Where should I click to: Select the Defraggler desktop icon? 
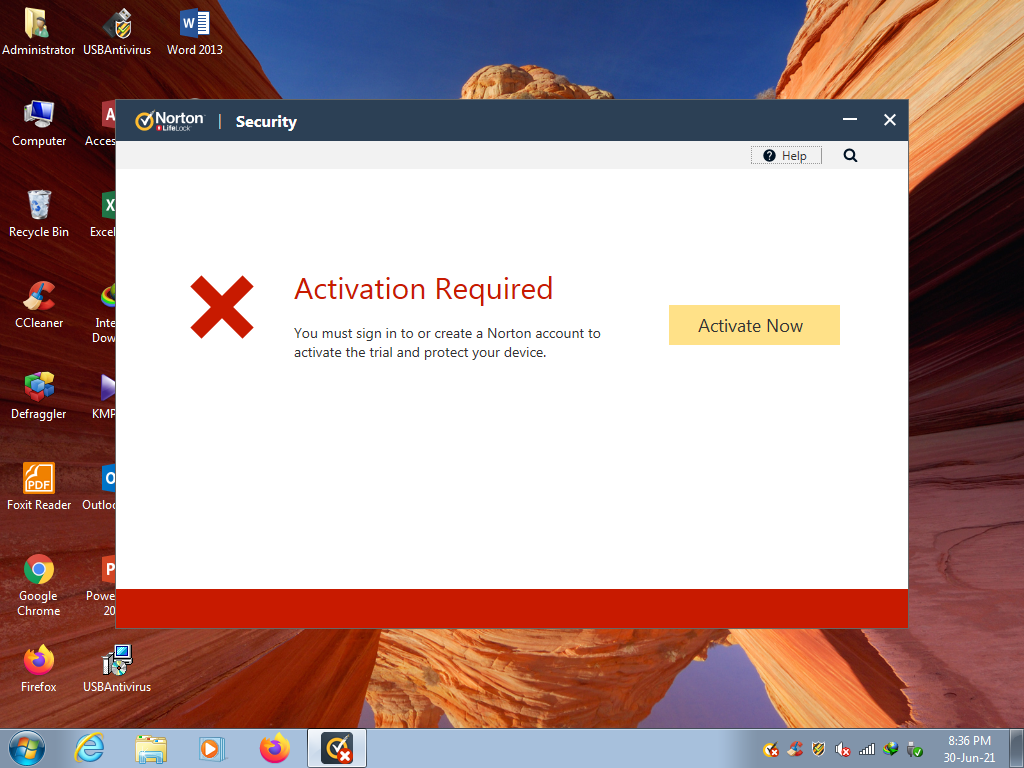[x=39, y=396]
